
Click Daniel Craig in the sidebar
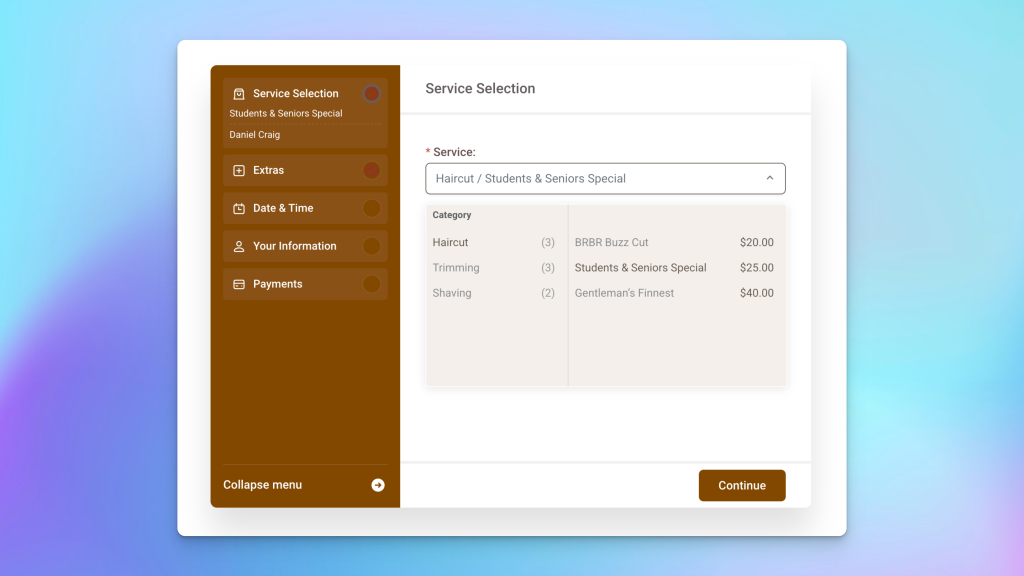(x=255, y=135)
